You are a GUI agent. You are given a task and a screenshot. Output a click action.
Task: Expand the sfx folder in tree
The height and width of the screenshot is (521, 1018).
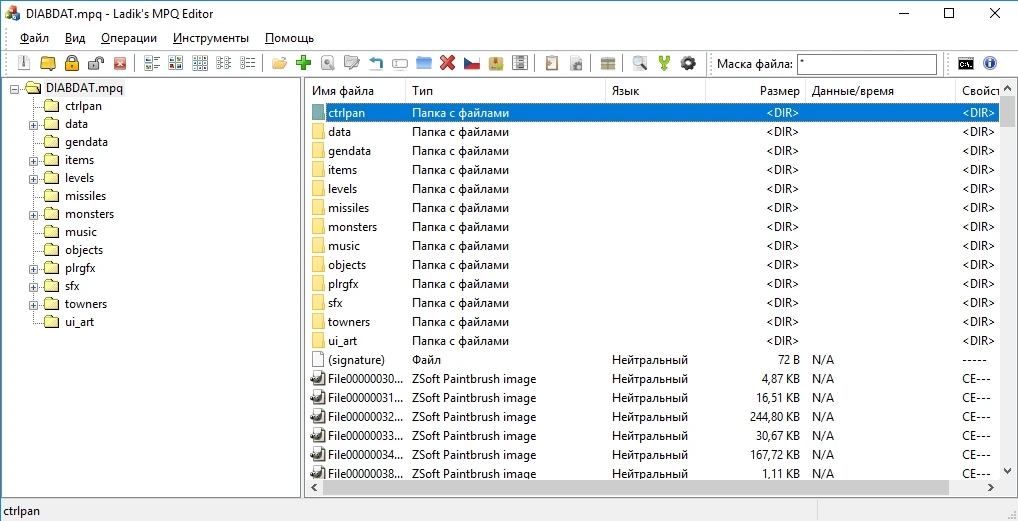click(x=33, y=286)
